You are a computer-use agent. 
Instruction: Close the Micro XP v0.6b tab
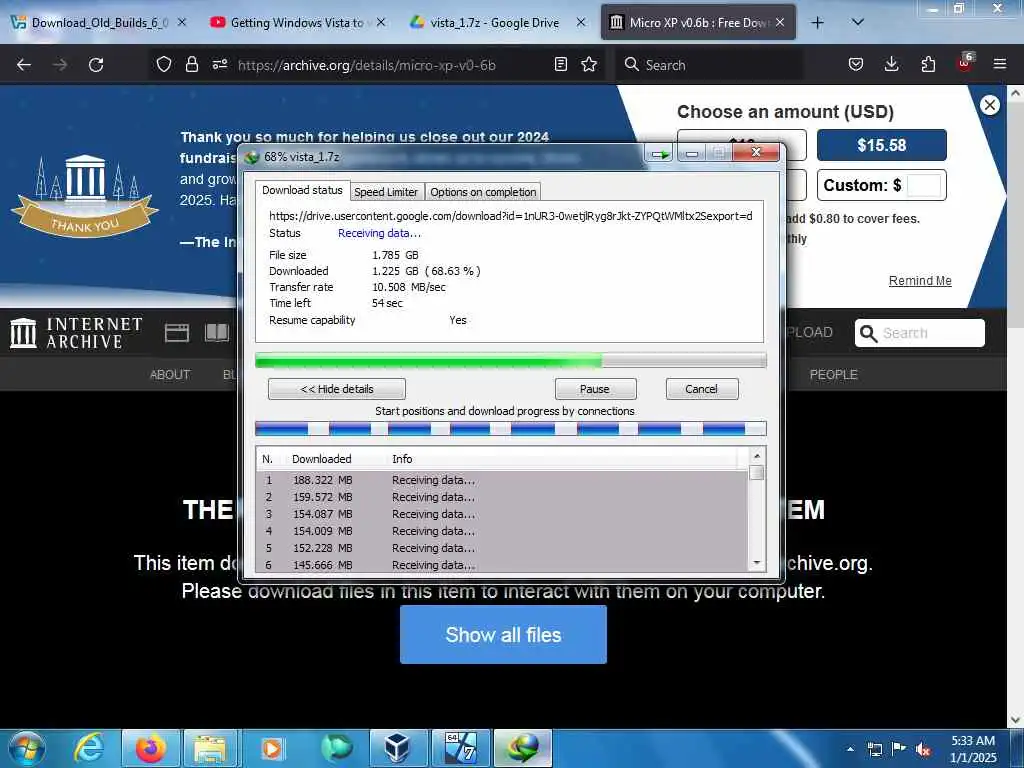click(780, 22)
